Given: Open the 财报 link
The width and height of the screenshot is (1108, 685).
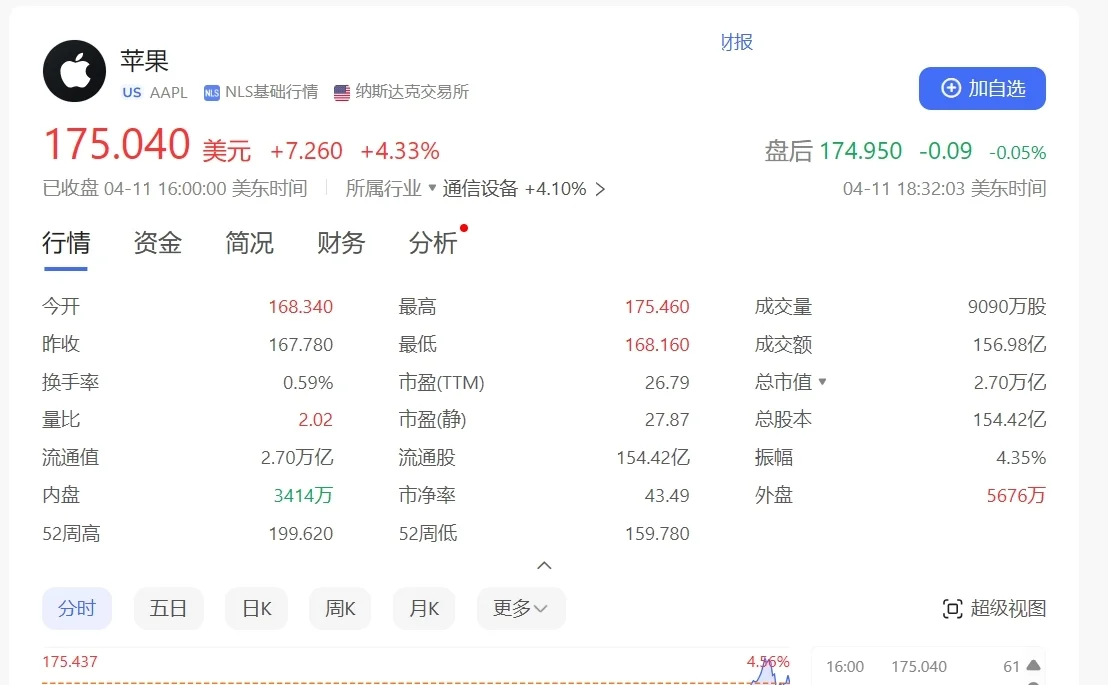Looking at the screenshot, I should click(x=737, y=42).
